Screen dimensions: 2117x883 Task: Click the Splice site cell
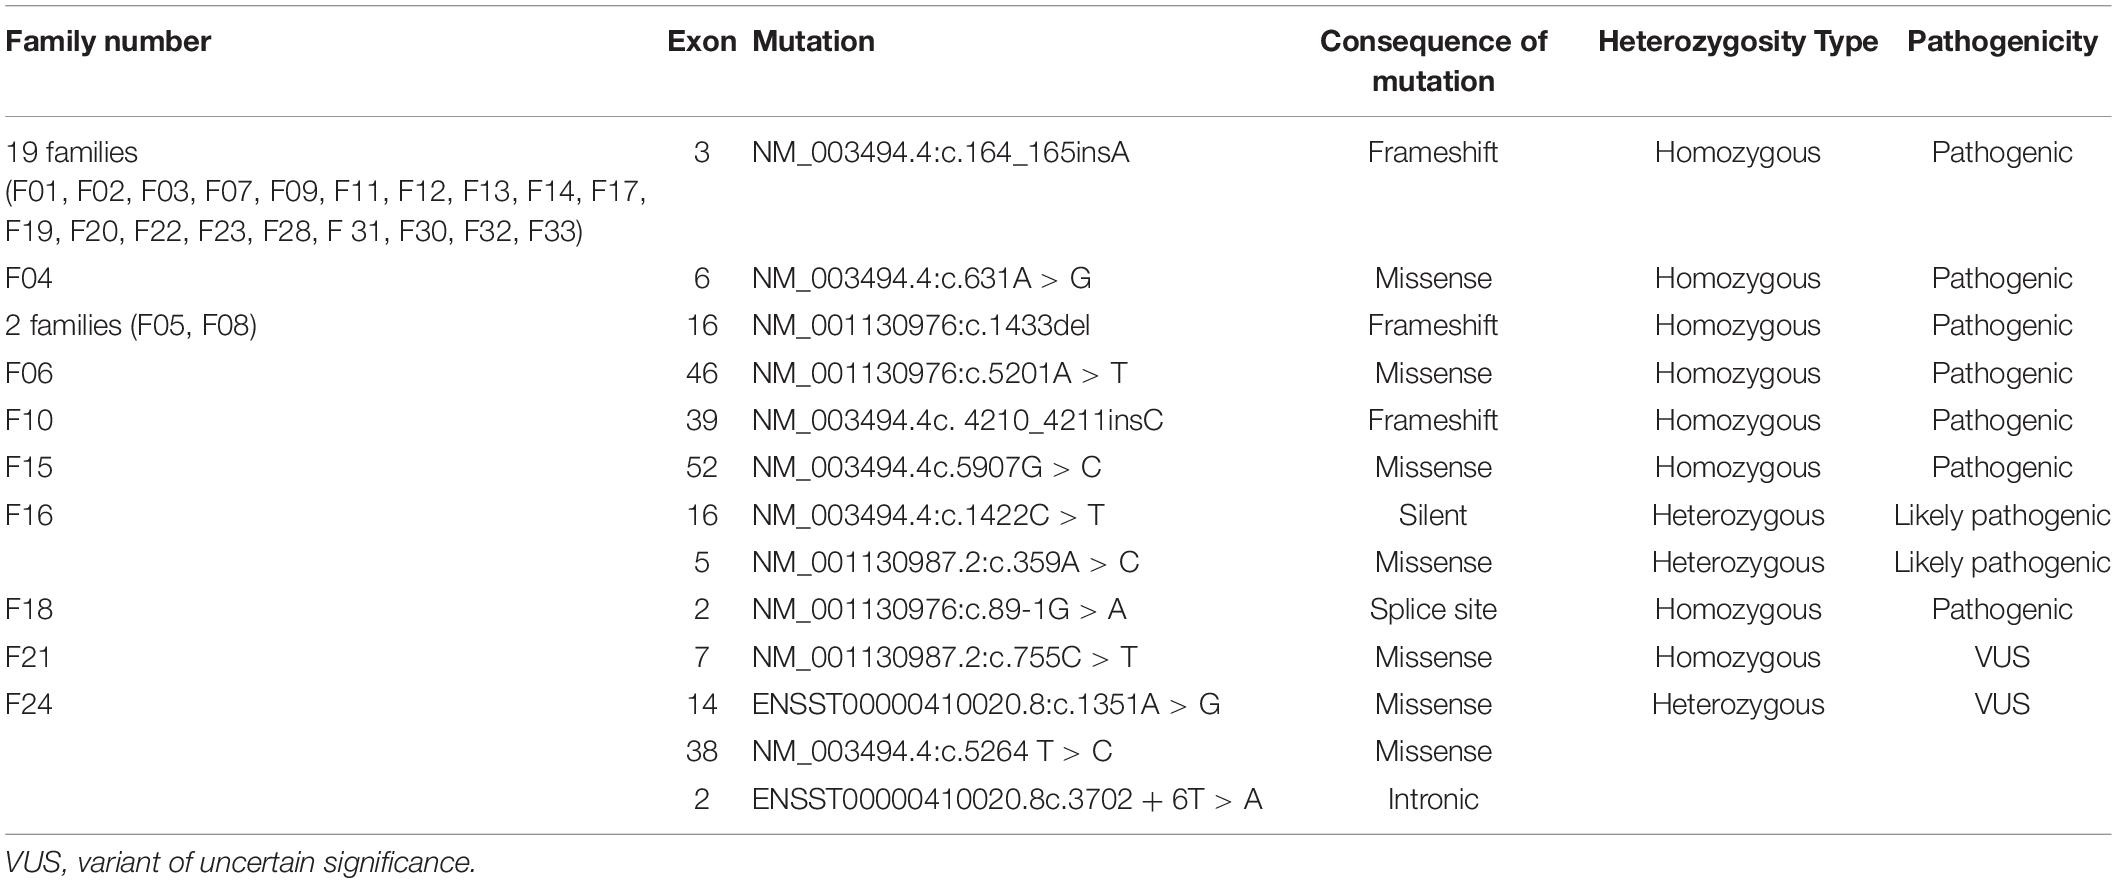[1433, 609]
